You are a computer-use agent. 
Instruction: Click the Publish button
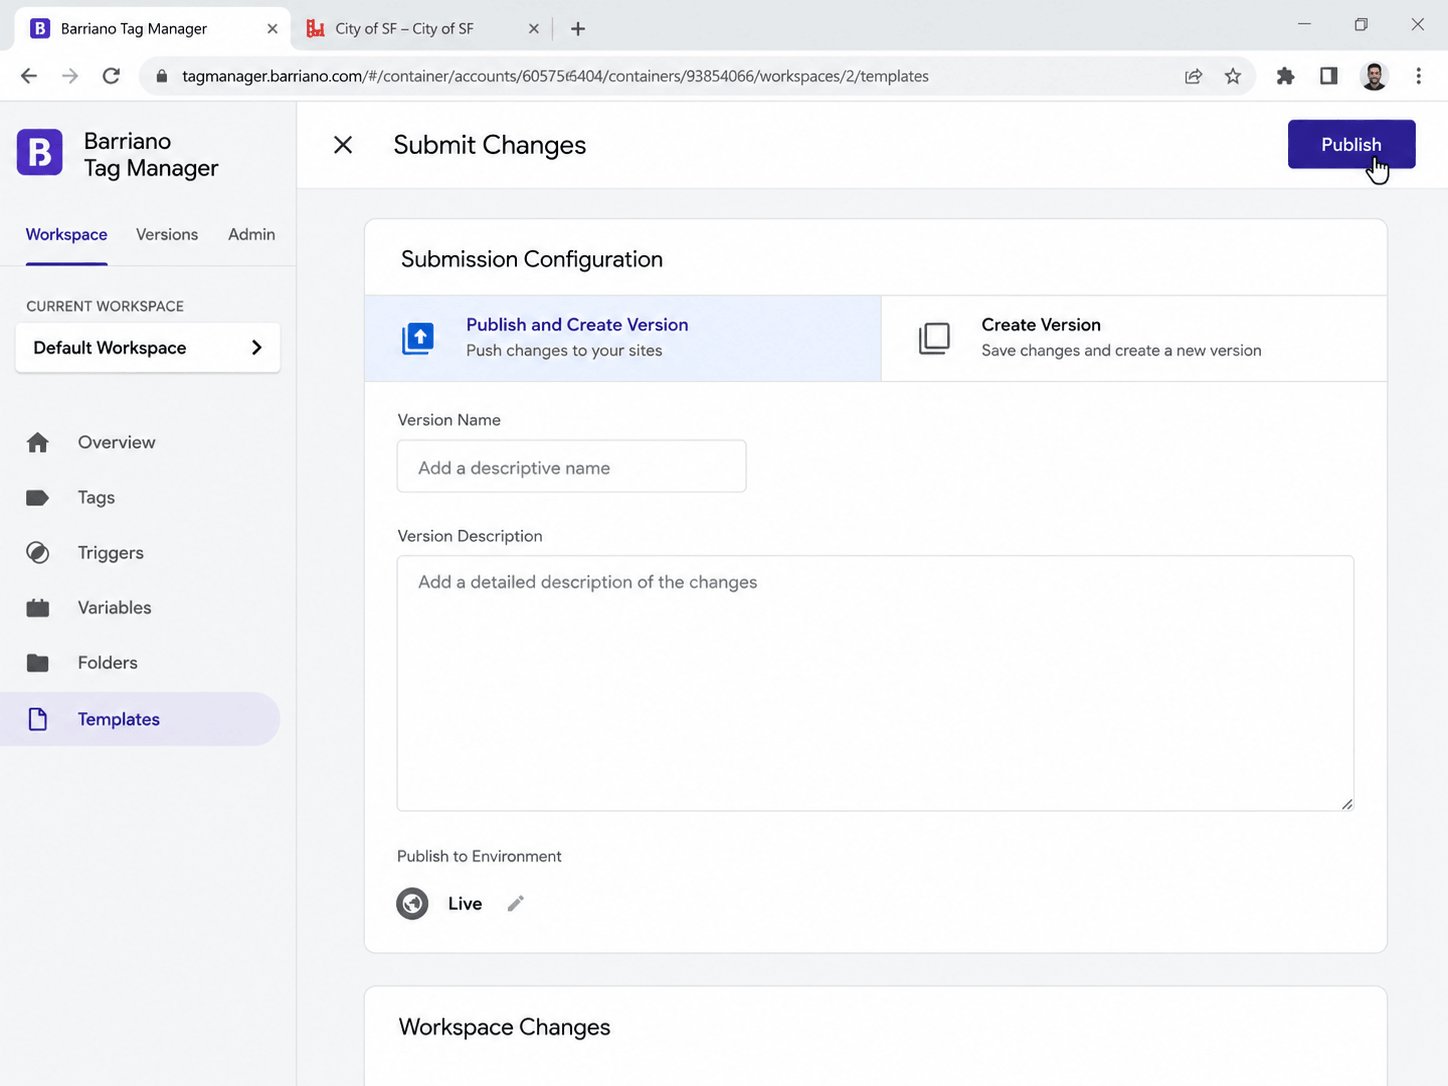tap(1351, 144)
